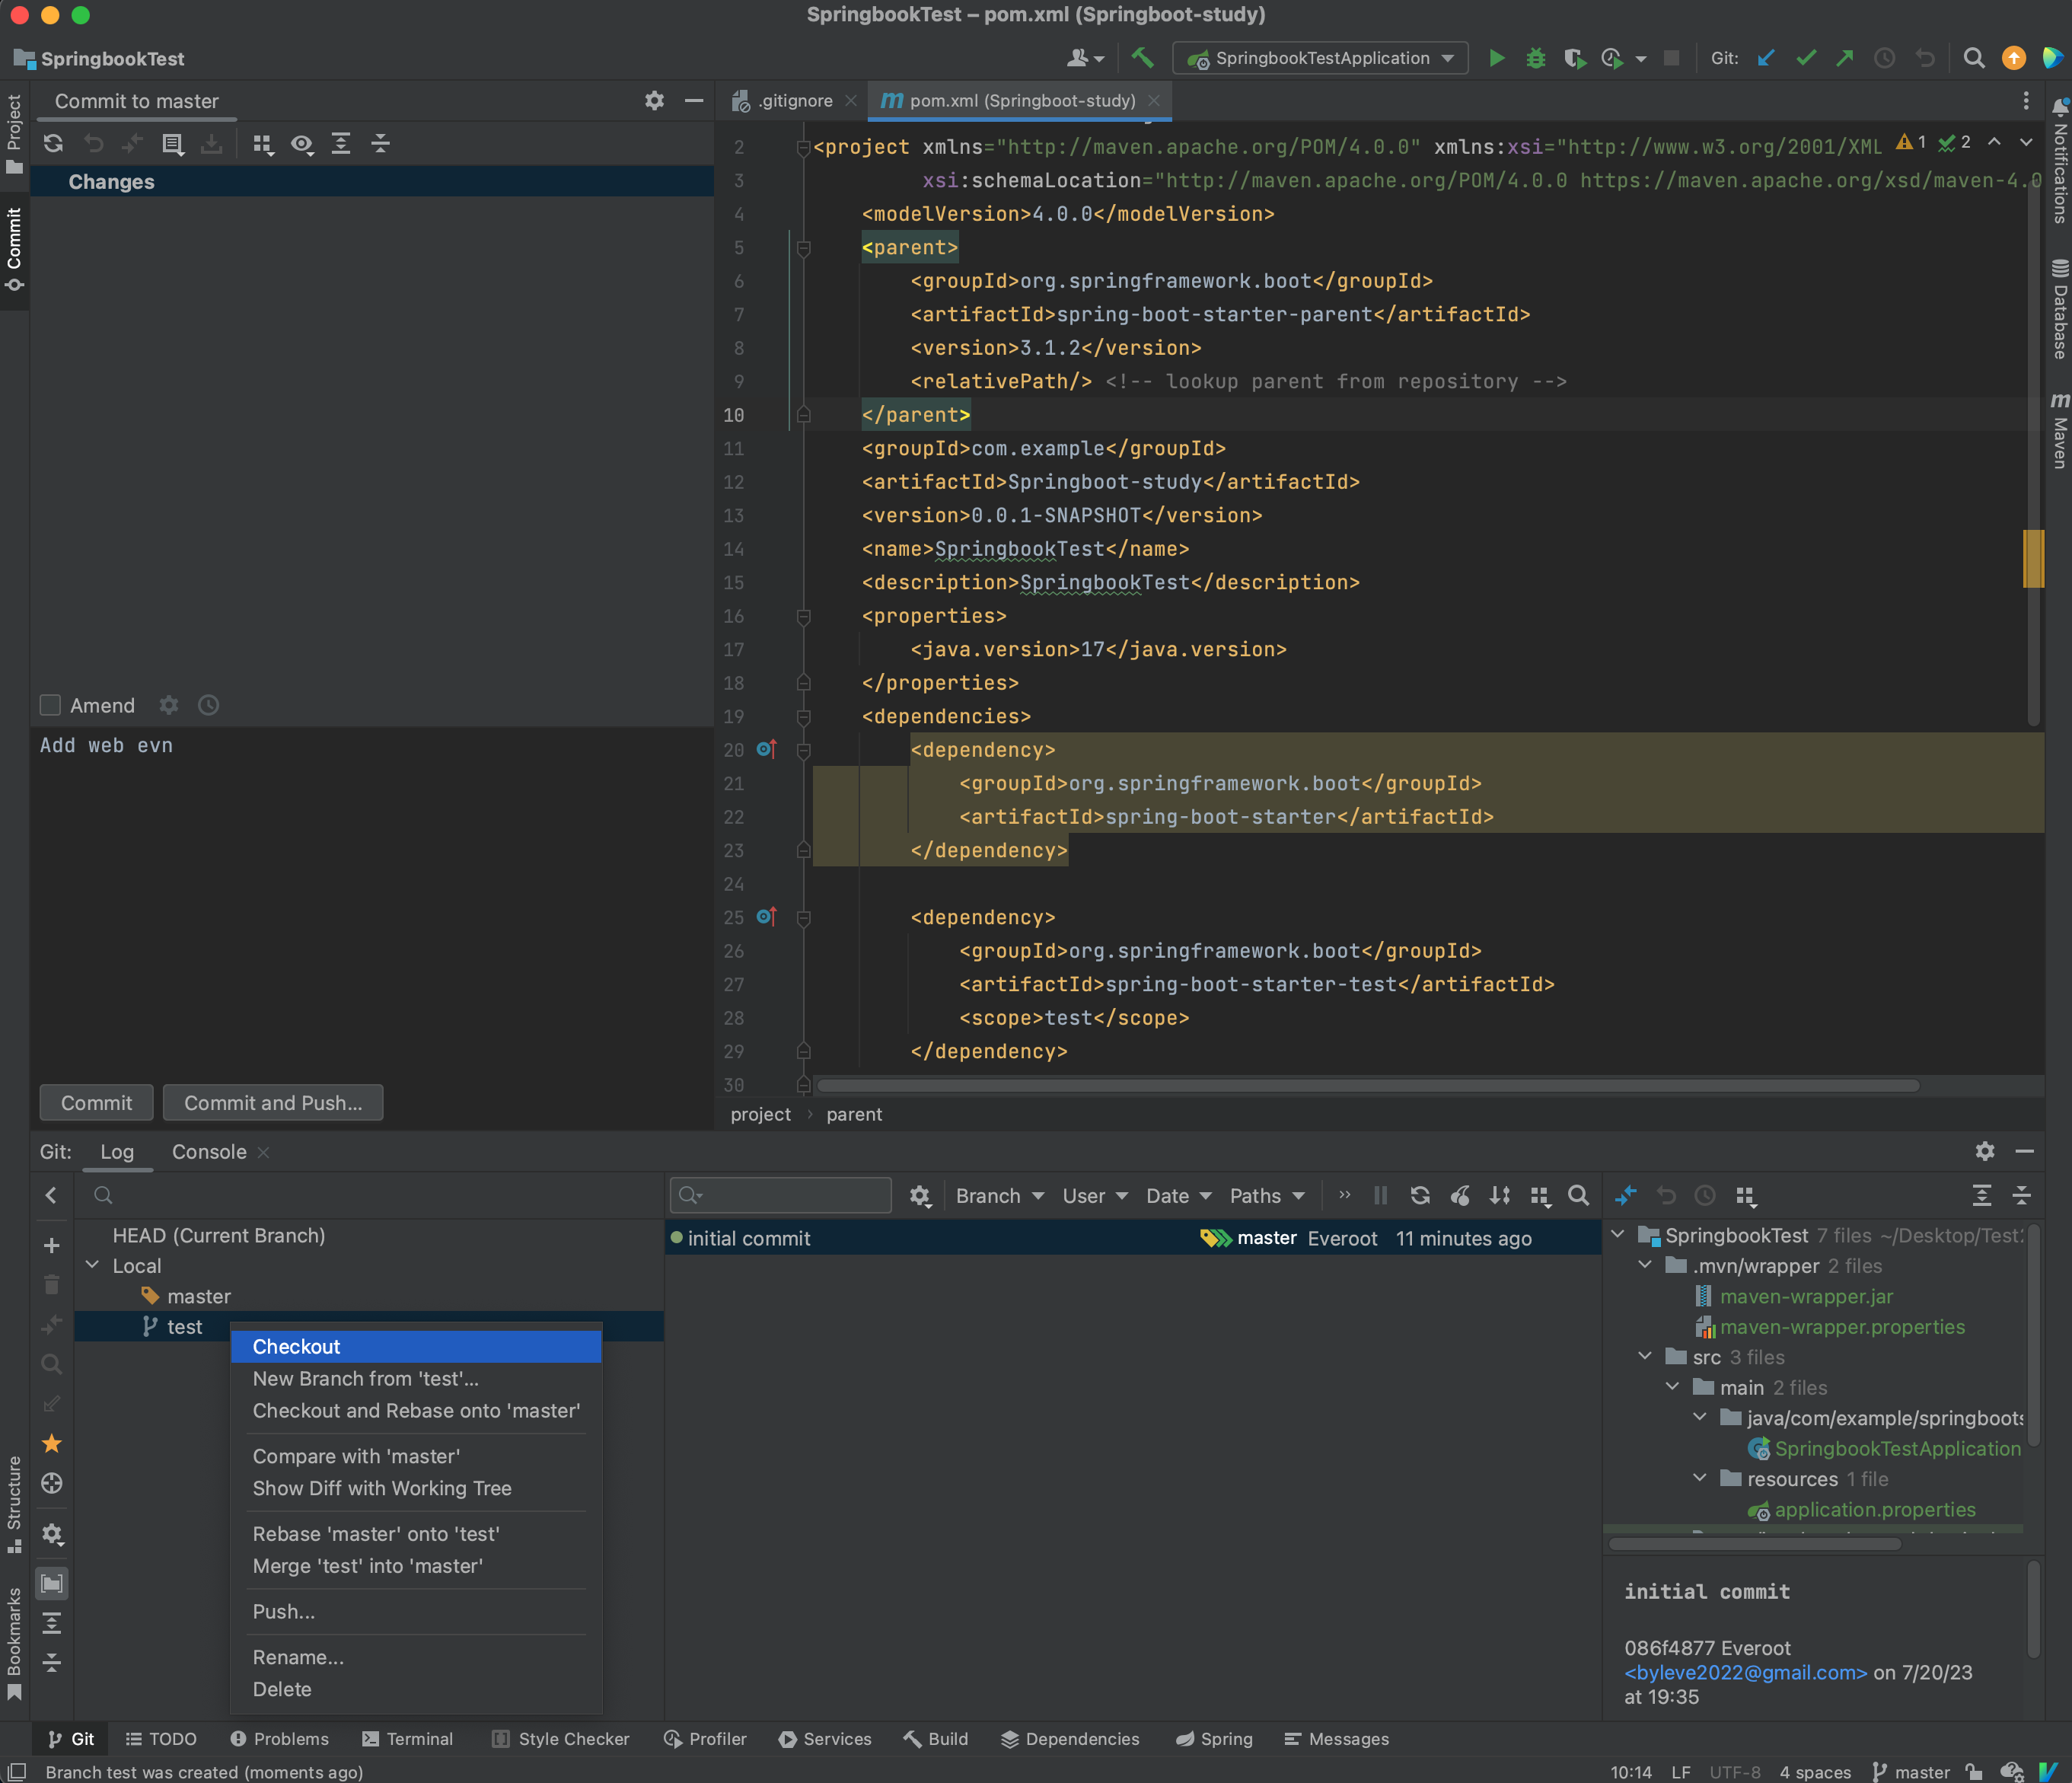Viewport: 2072px width, 1783px height.
Task: Open the Date filter dropdown
Action: pyautogui.click(x=1178, y=1196)
